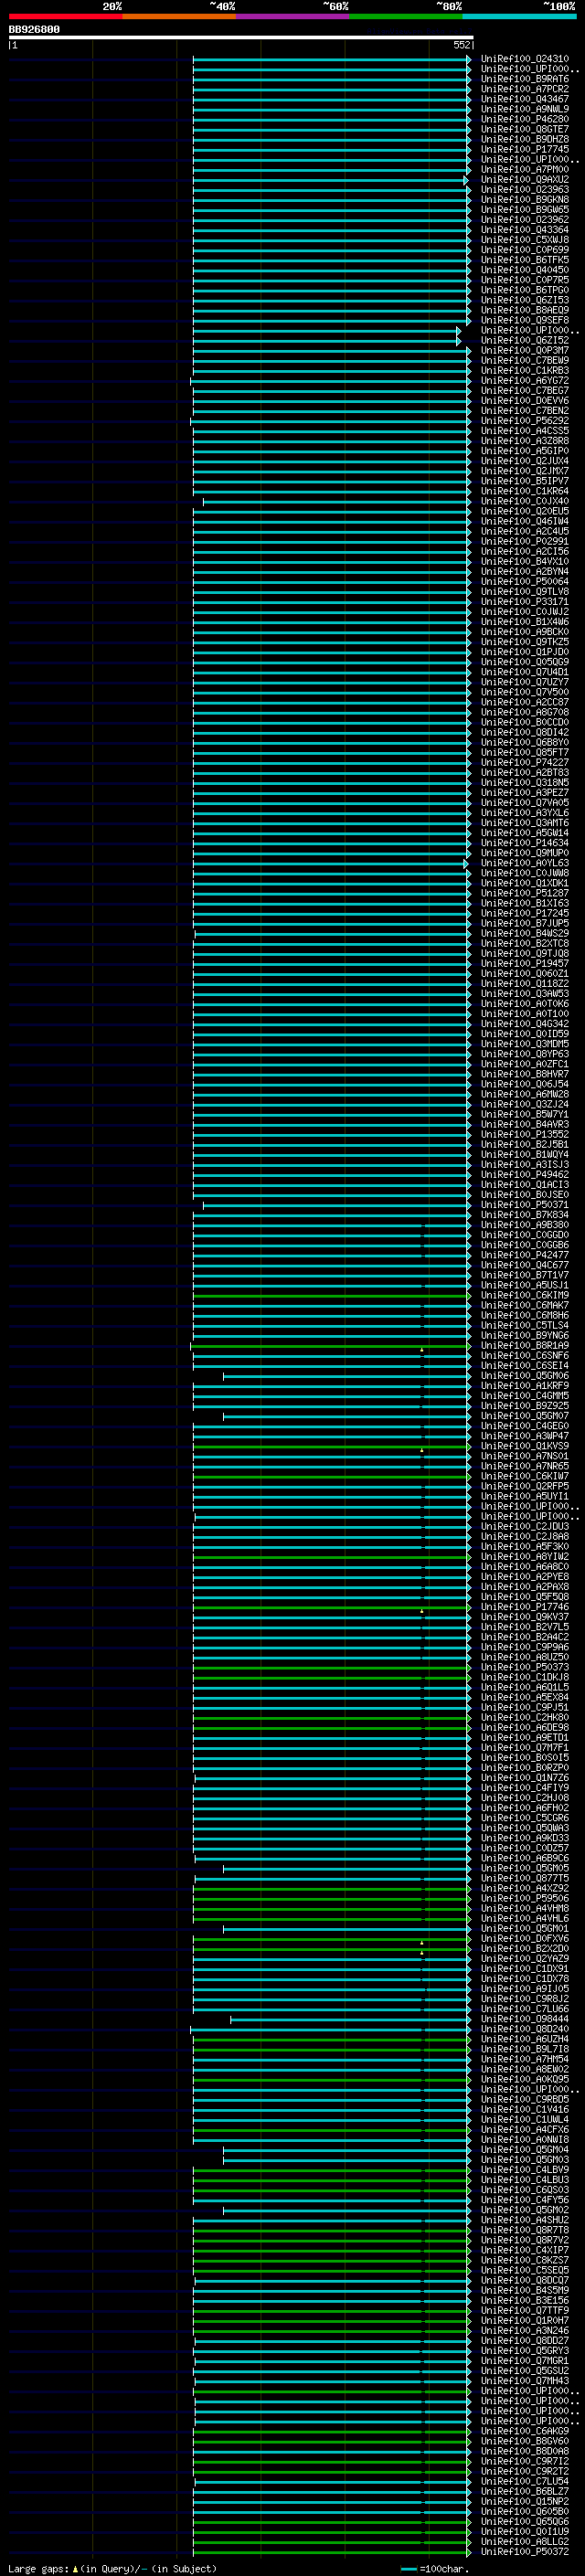The width and height of the screenshot is (585, 2576).
Task: Open hit UniRef100_Q6ZI52
Action: pyautogui.click(x=525, y=341)
